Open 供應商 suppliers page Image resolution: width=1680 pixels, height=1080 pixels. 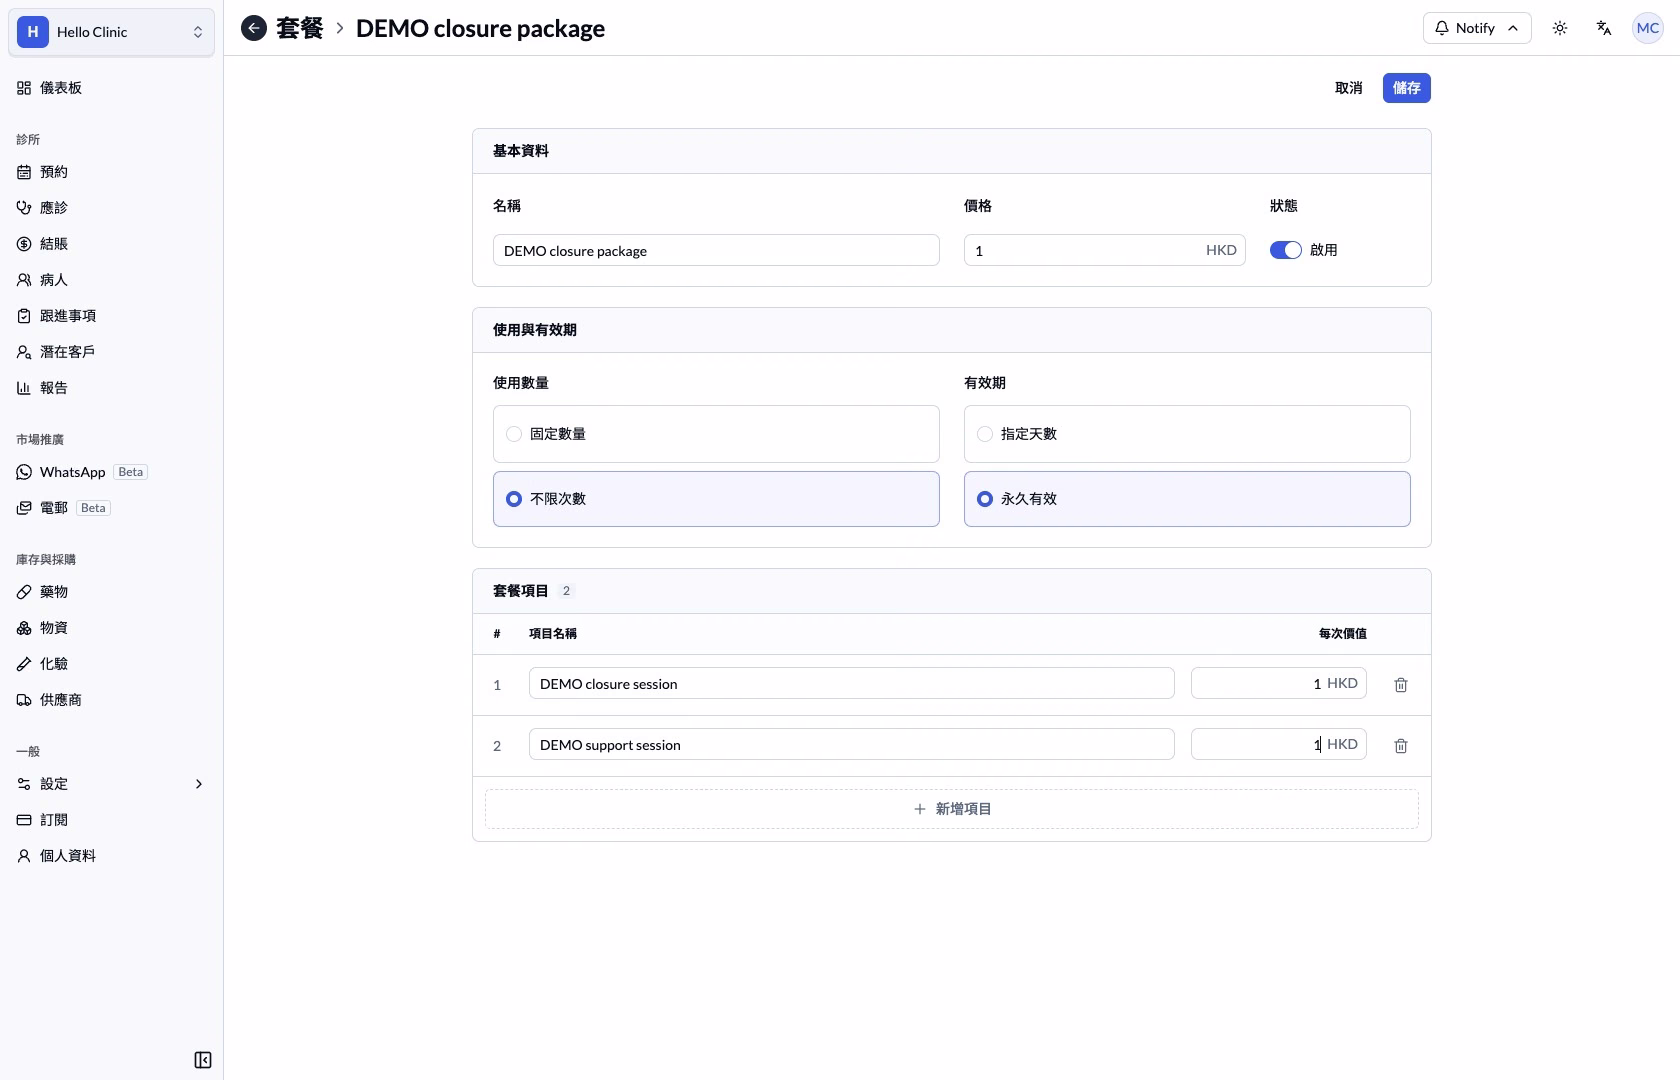coord(111,700)
